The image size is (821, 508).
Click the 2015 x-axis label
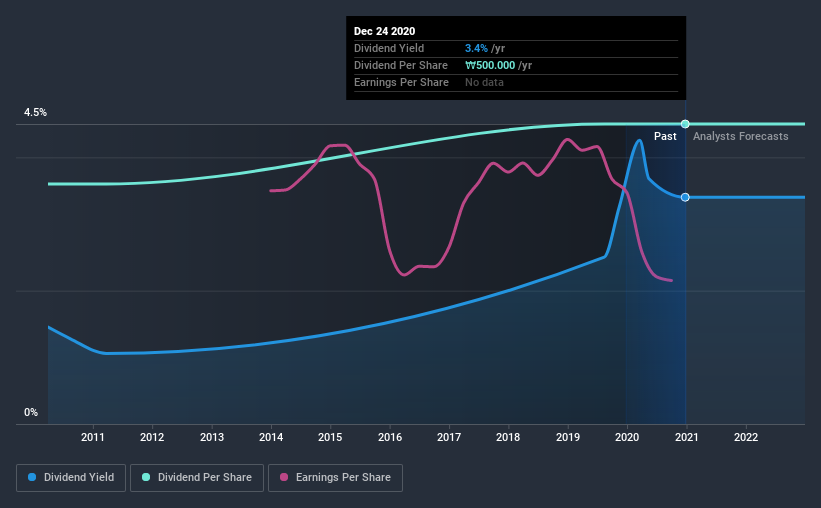tap(330, 437)
